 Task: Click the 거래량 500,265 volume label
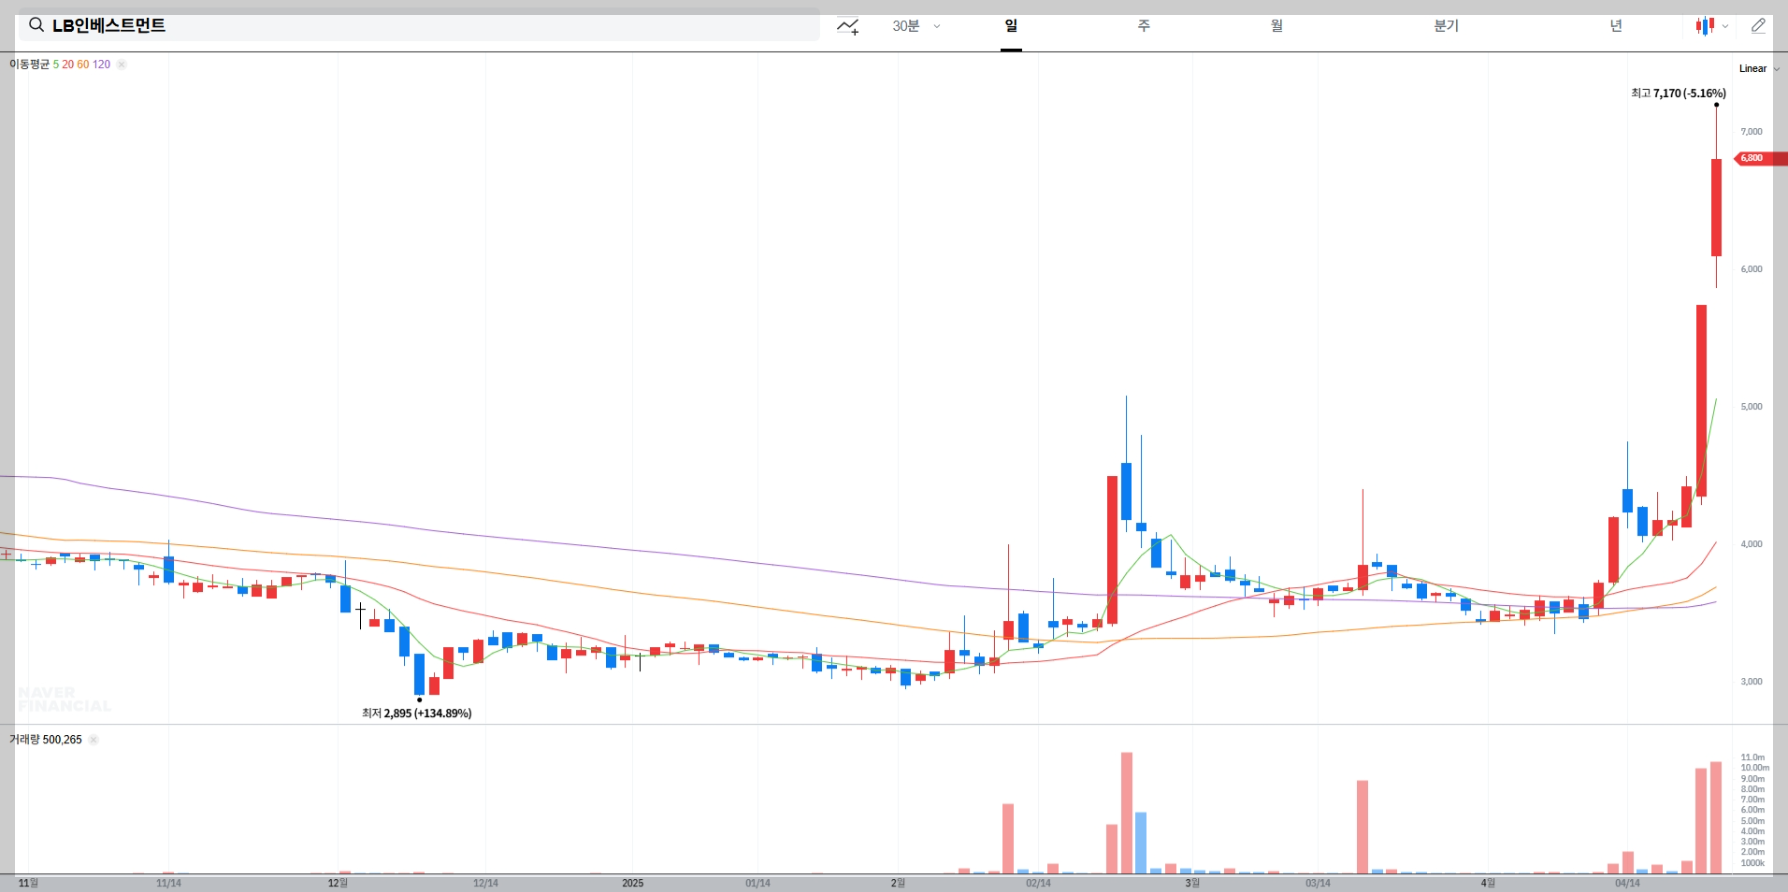[x=46, y=740]
